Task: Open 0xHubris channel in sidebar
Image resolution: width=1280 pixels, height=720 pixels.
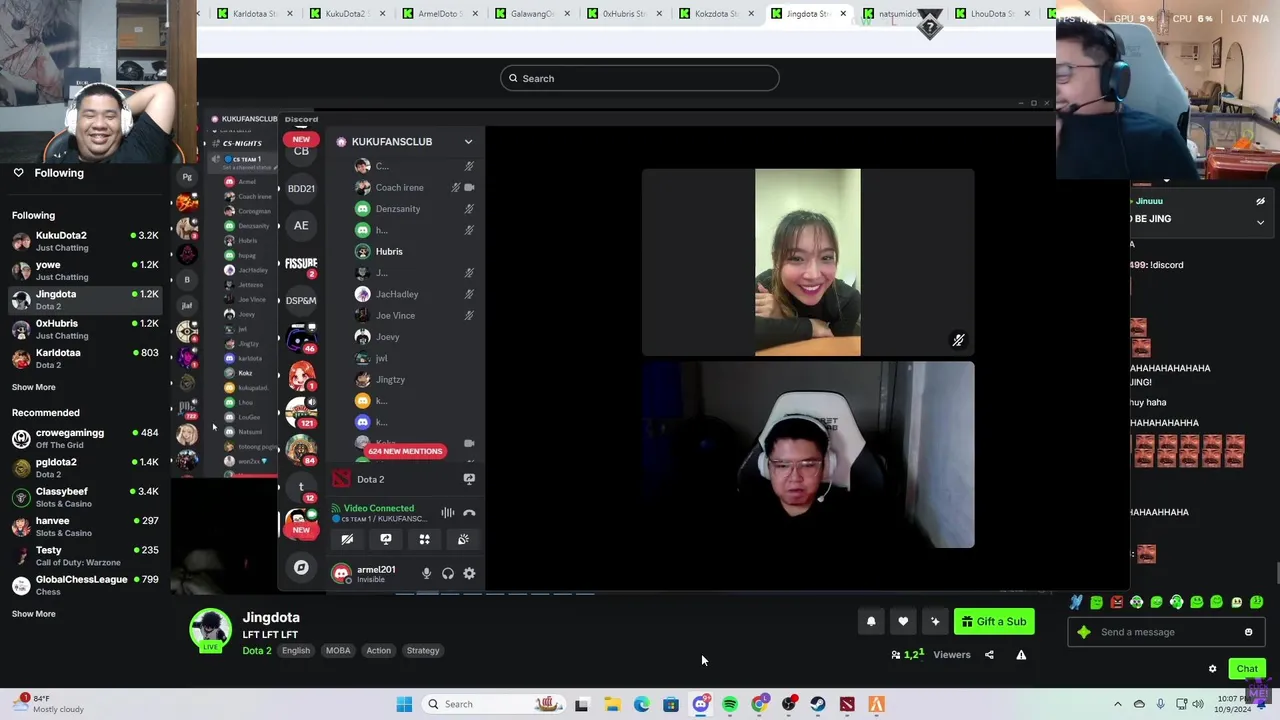Action: tap(85, 329)
